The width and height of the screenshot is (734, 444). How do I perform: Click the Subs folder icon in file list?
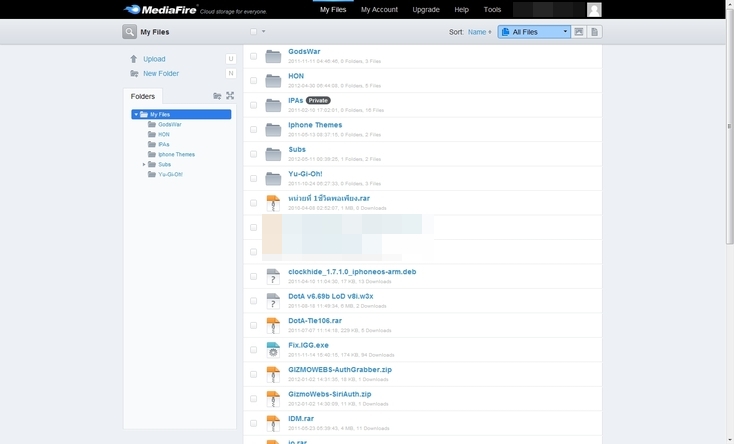[x=273, y=154]
